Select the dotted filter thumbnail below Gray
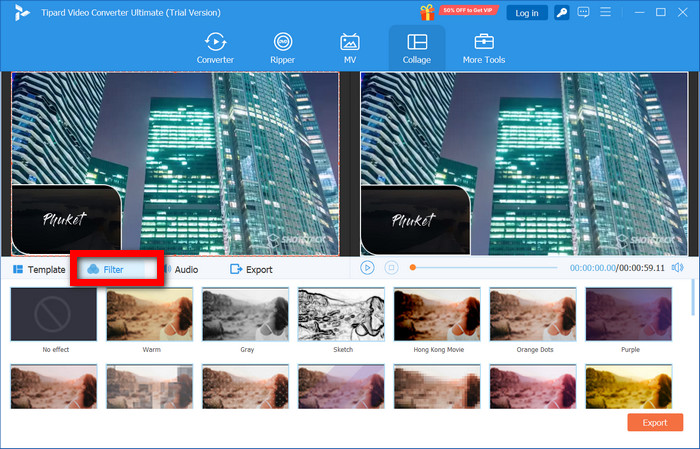The width and height of the screenshot is (700, 449). click(x=245, y=387)
